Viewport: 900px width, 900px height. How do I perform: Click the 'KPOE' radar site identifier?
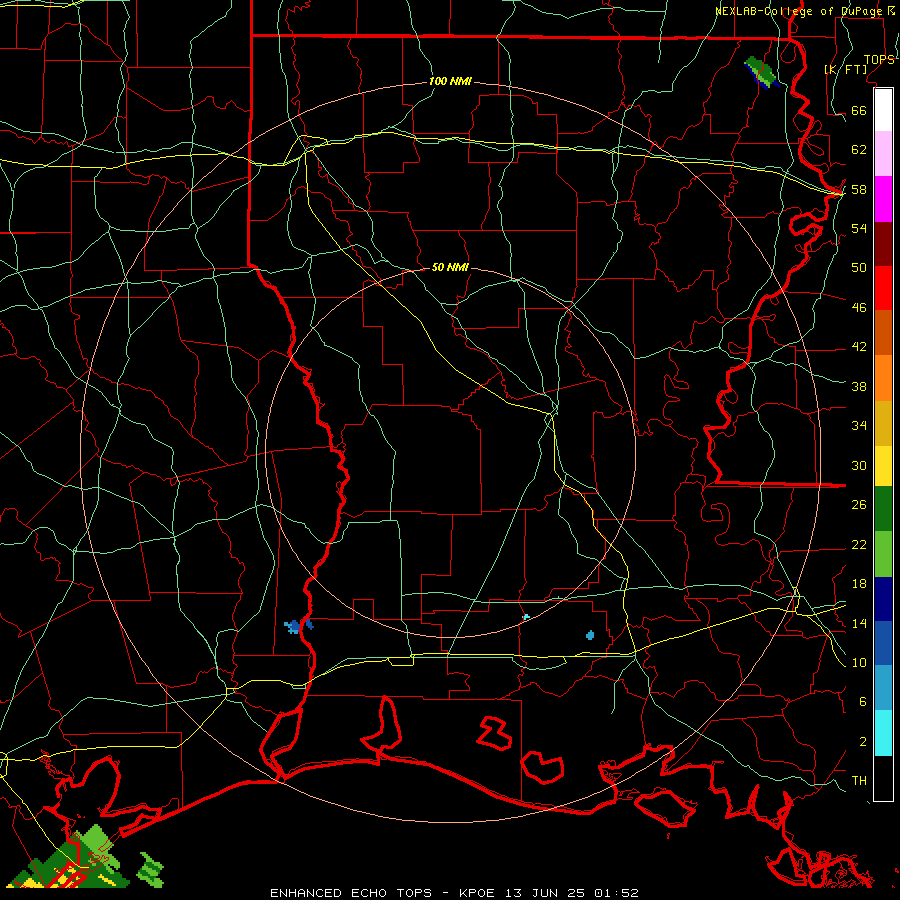click(476, 893)
